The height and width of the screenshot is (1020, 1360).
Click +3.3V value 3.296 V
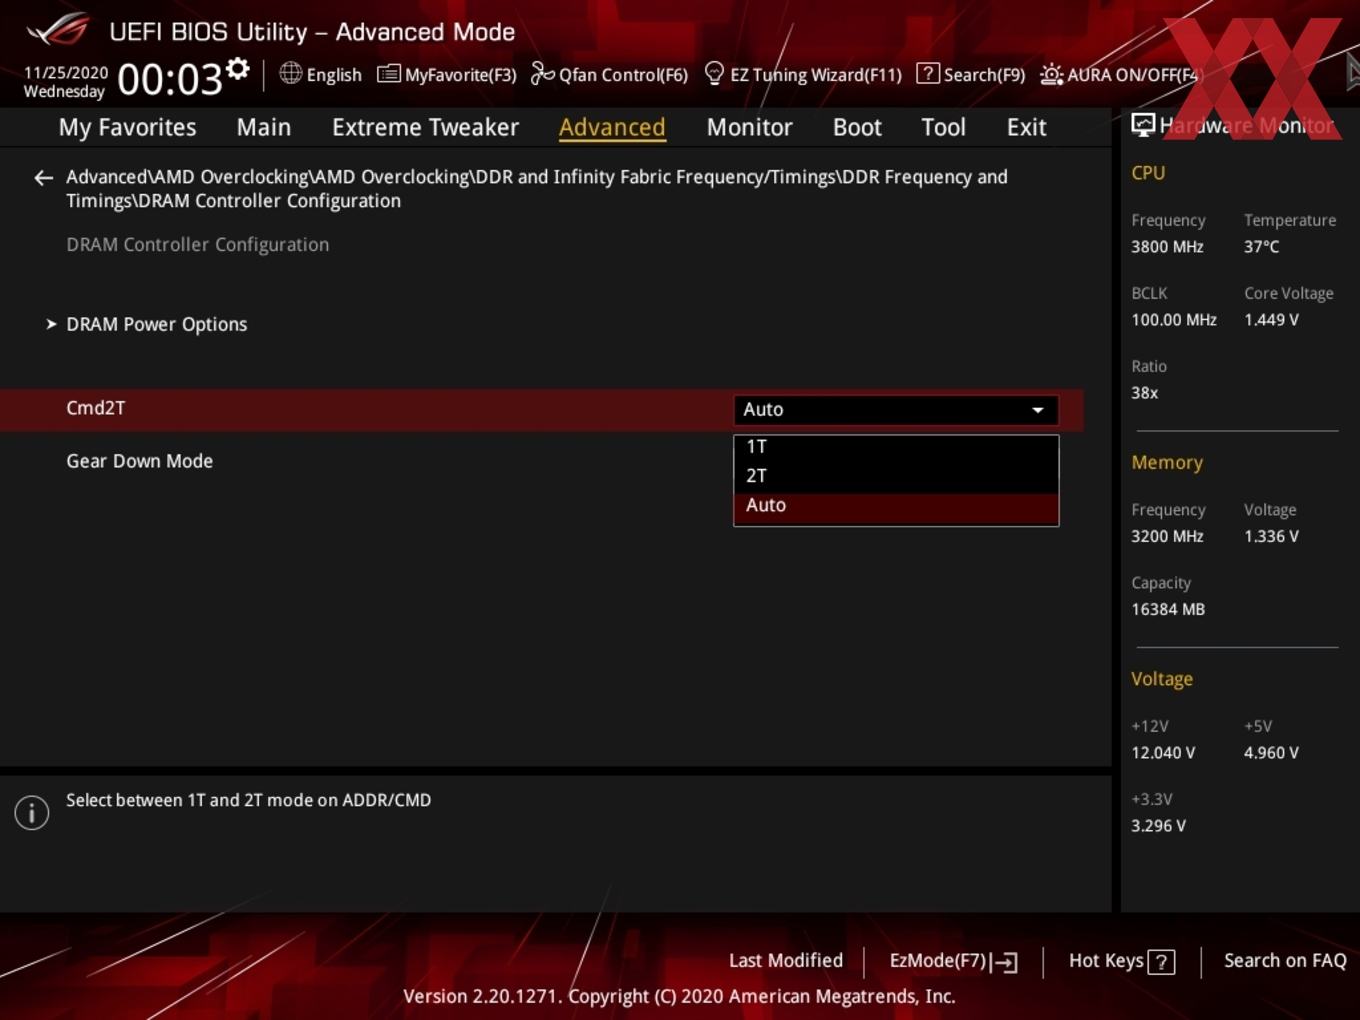pos(1158,826)
